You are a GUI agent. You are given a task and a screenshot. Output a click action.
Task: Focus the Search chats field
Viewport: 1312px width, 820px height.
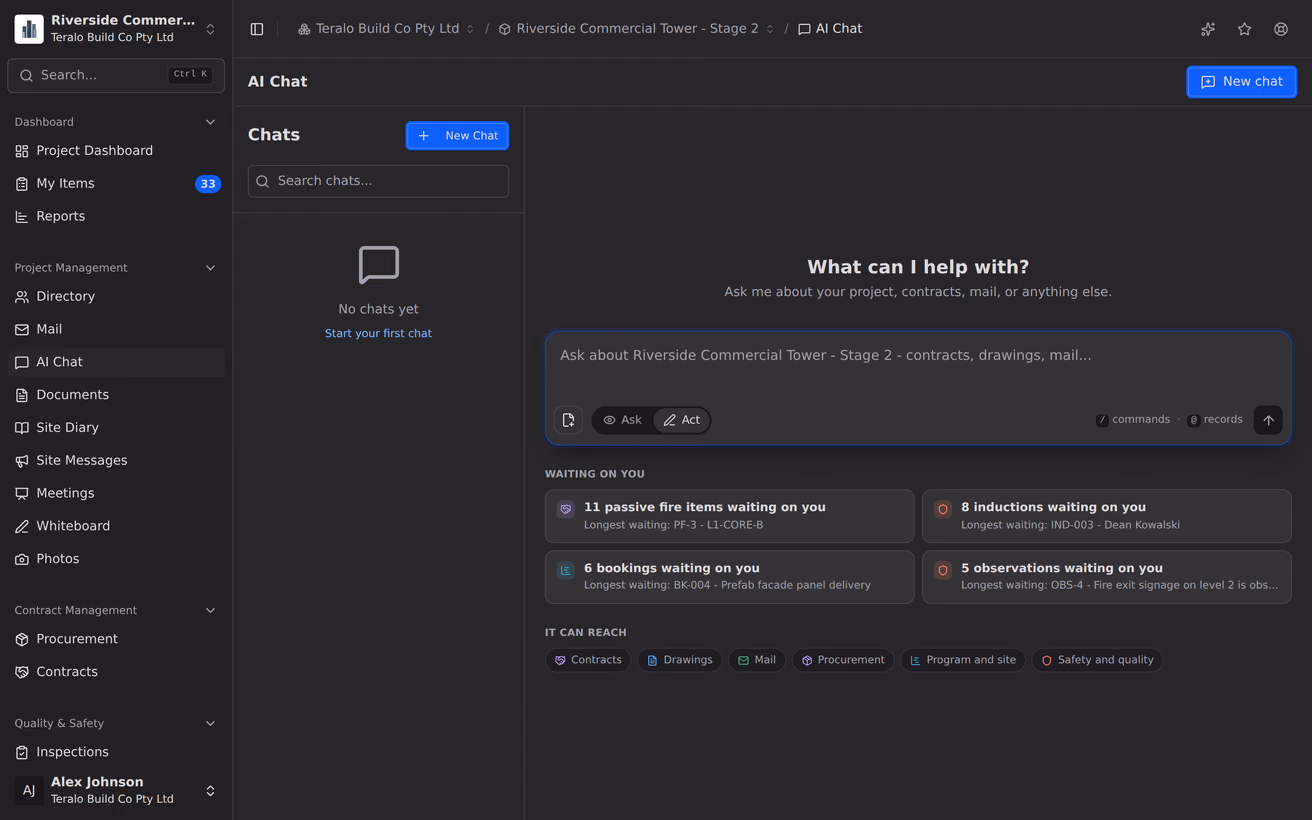pos(378,181)
